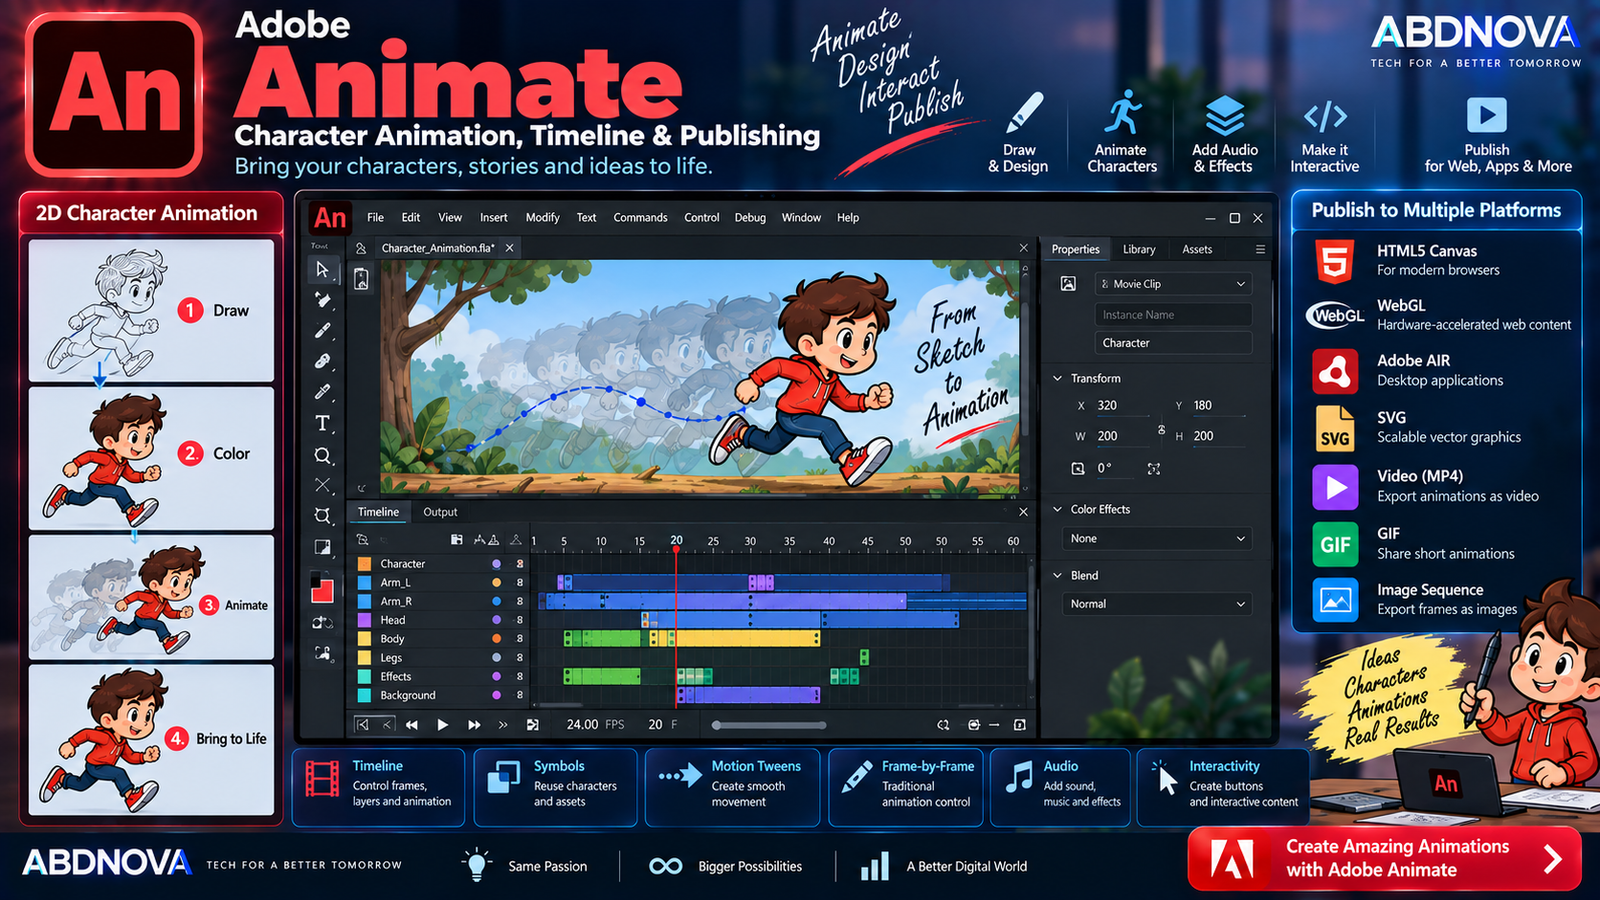Click the Instance Name input field
Screen dimensions: 1600x900
[1173, 314]
